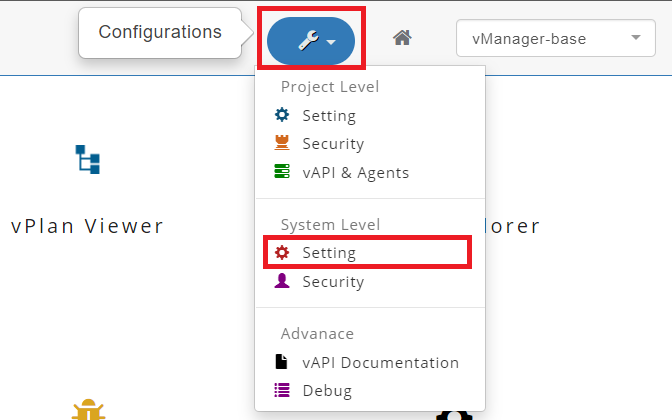Choose vAPI & Agents from menu

click(x=355, y=172)
